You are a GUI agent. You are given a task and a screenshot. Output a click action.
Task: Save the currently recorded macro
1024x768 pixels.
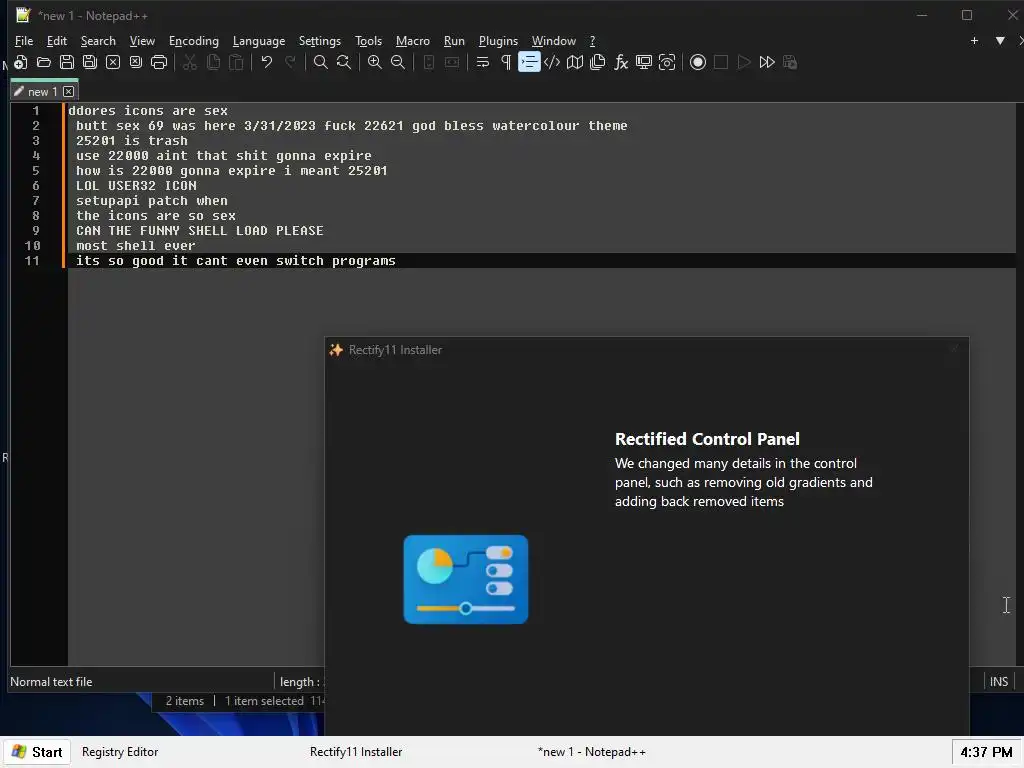pyautogui.click(x=790, y=62)
